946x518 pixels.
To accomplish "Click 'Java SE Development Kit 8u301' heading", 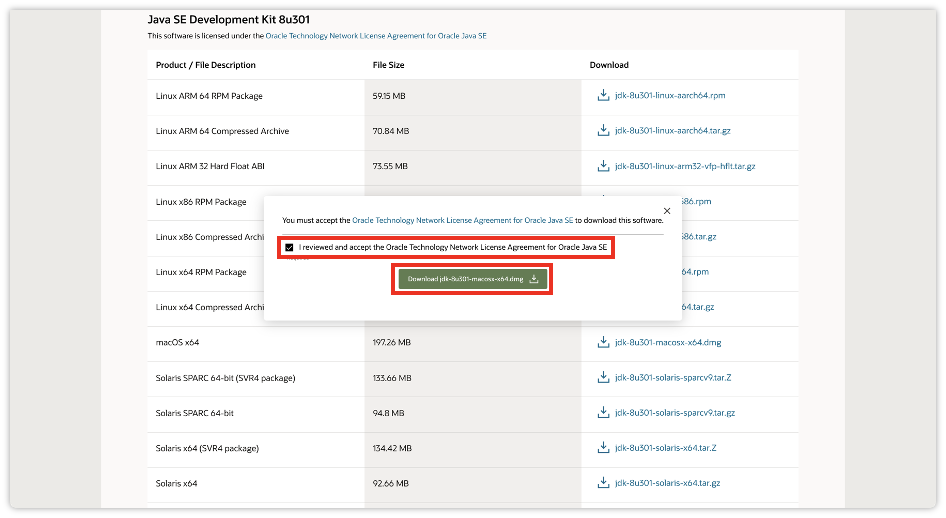I will tap(229, 19).
